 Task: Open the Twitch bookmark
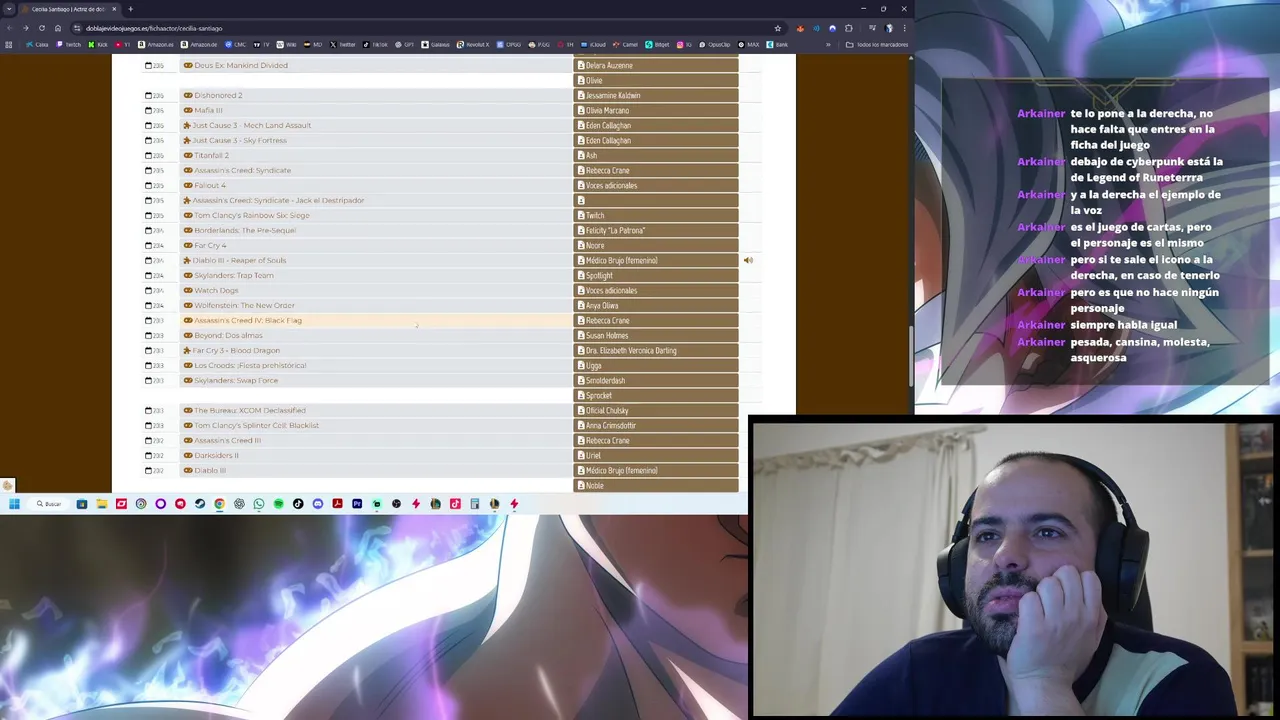coord(68,44)
